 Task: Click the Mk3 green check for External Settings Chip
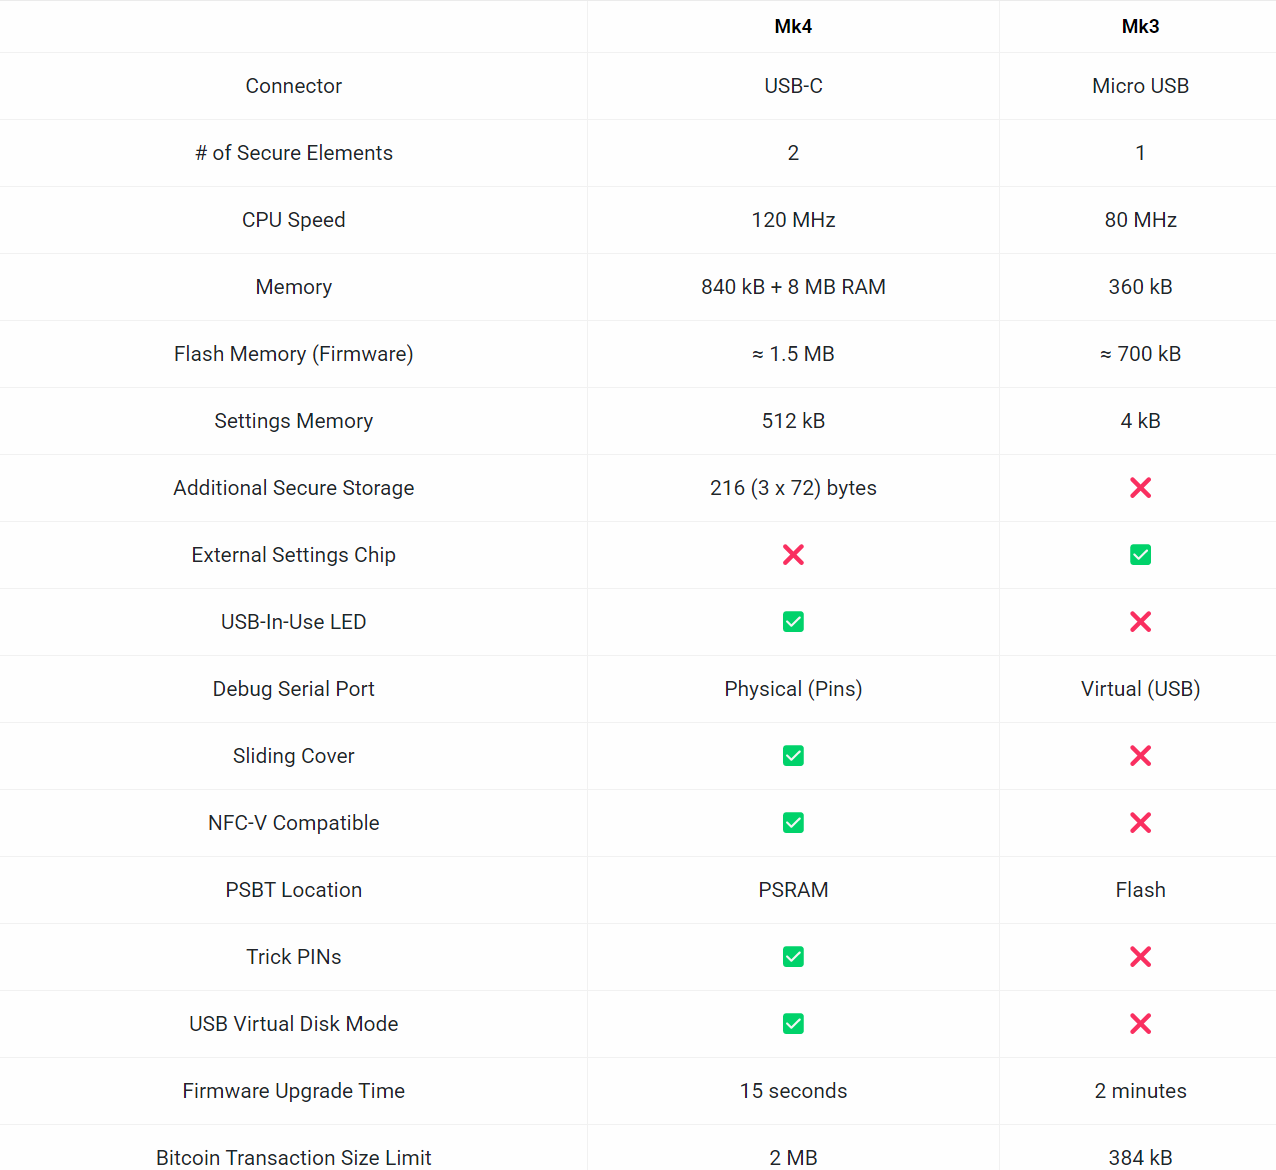tap(1140, 555)
